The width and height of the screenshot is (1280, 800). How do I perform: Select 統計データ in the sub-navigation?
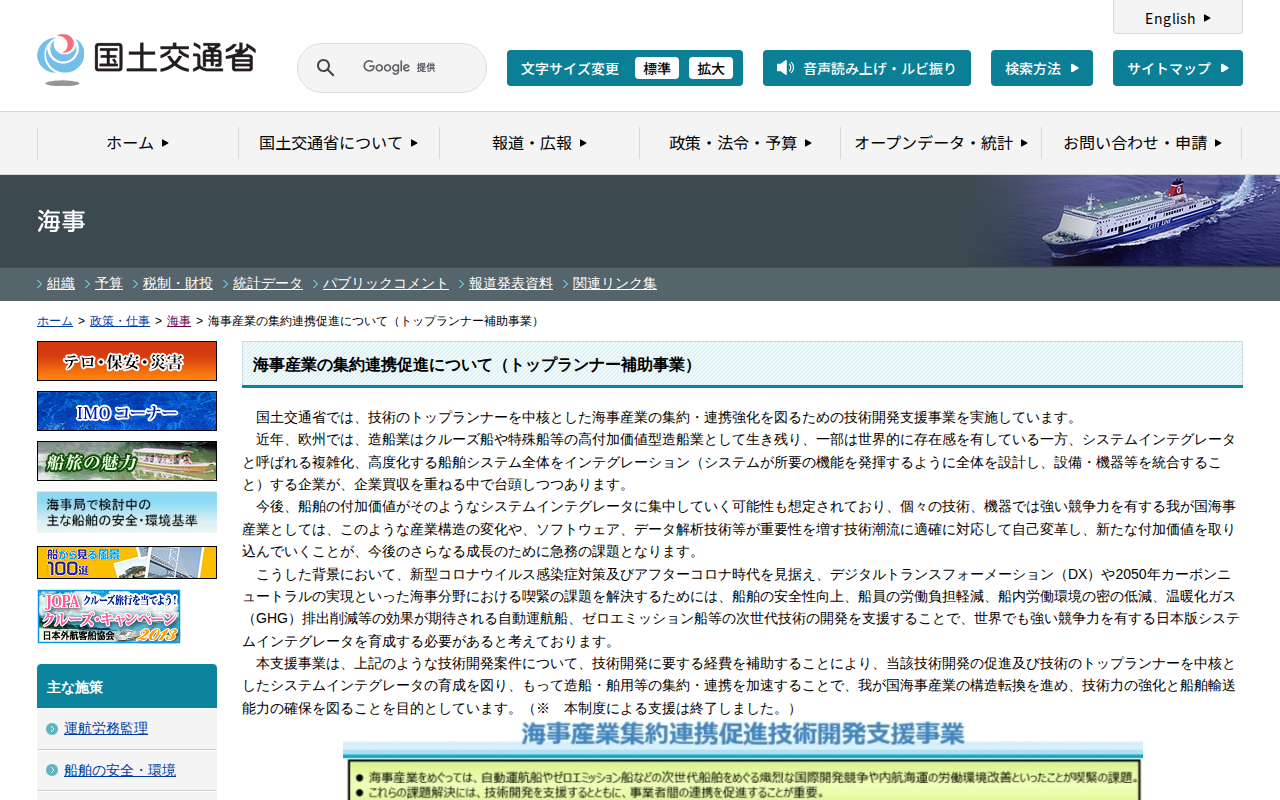point(267,283)
